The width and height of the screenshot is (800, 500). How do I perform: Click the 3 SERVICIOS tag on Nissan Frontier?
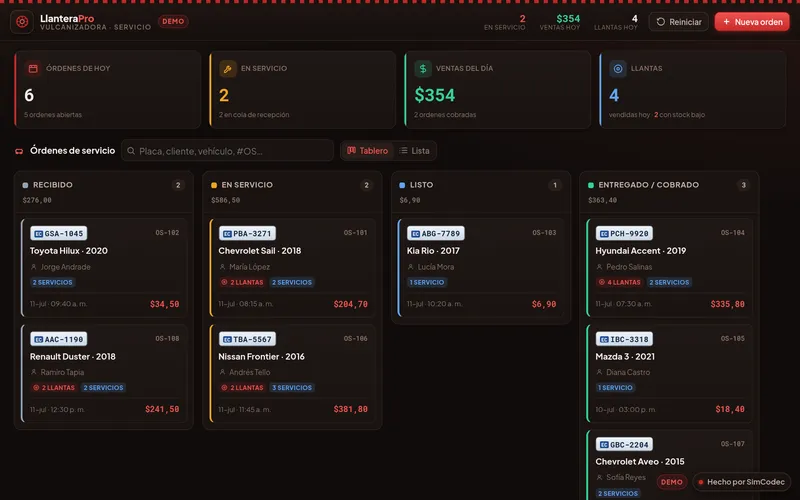[x=292, y=388]
